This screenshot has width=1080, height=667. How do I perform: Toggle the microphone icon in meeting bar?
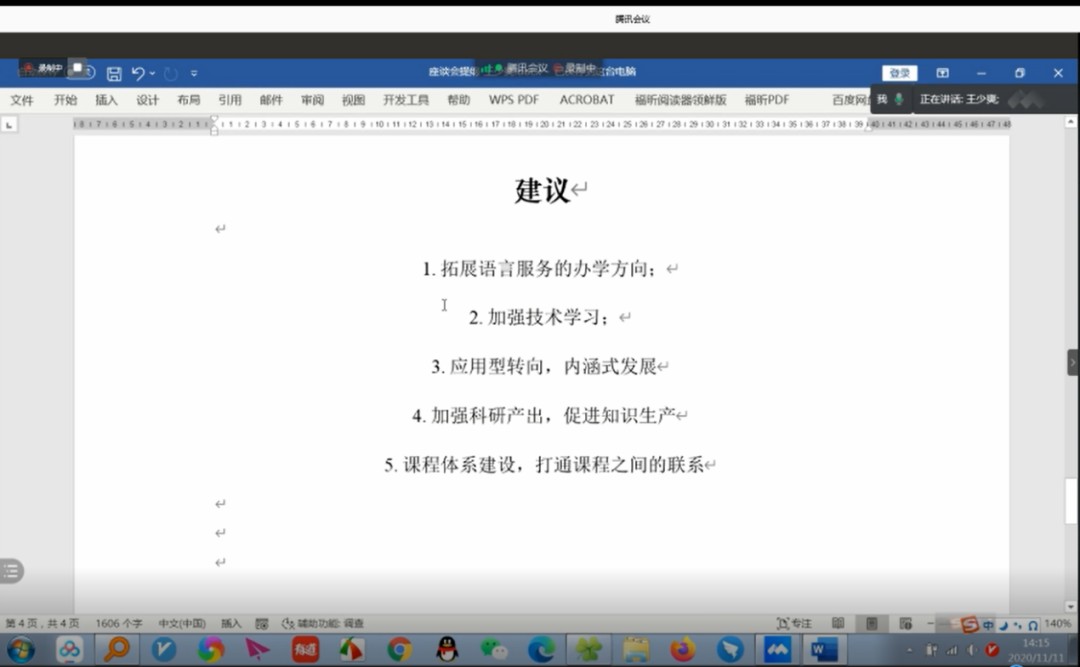pos(899,99)
